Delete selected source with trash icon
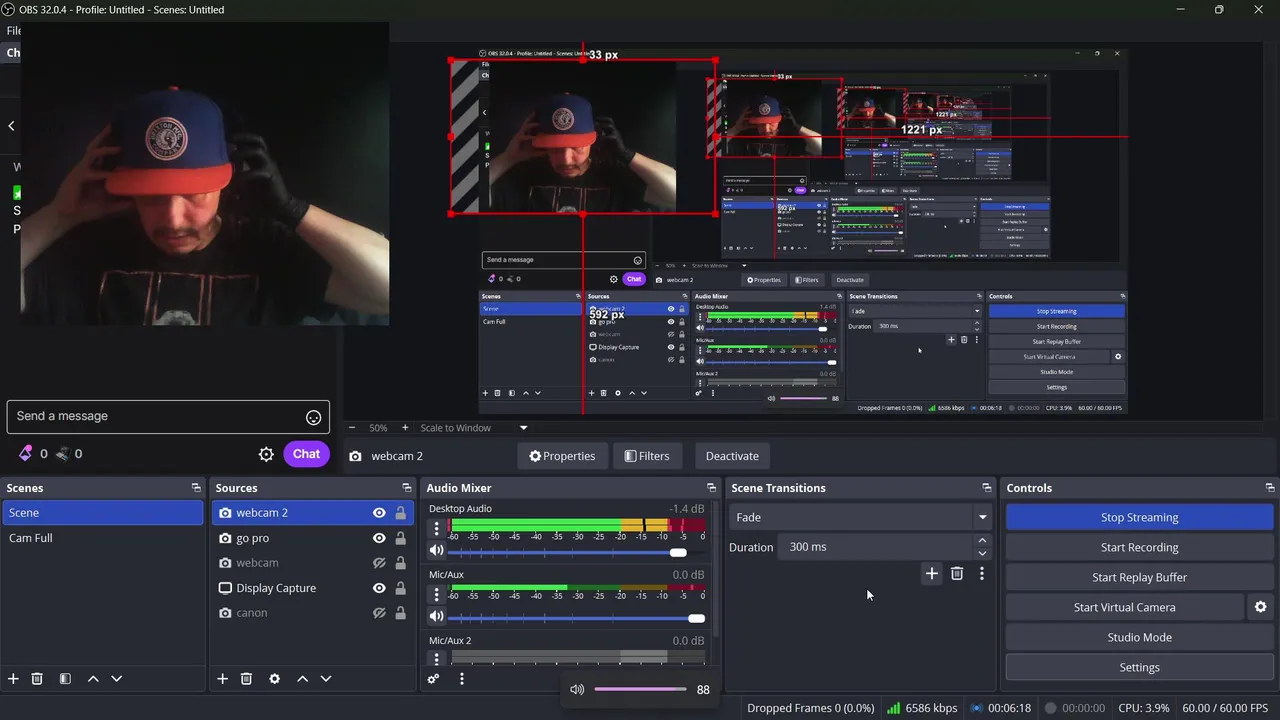The width and height of the screenshot is (1280, 720). (x=246, y=679)
